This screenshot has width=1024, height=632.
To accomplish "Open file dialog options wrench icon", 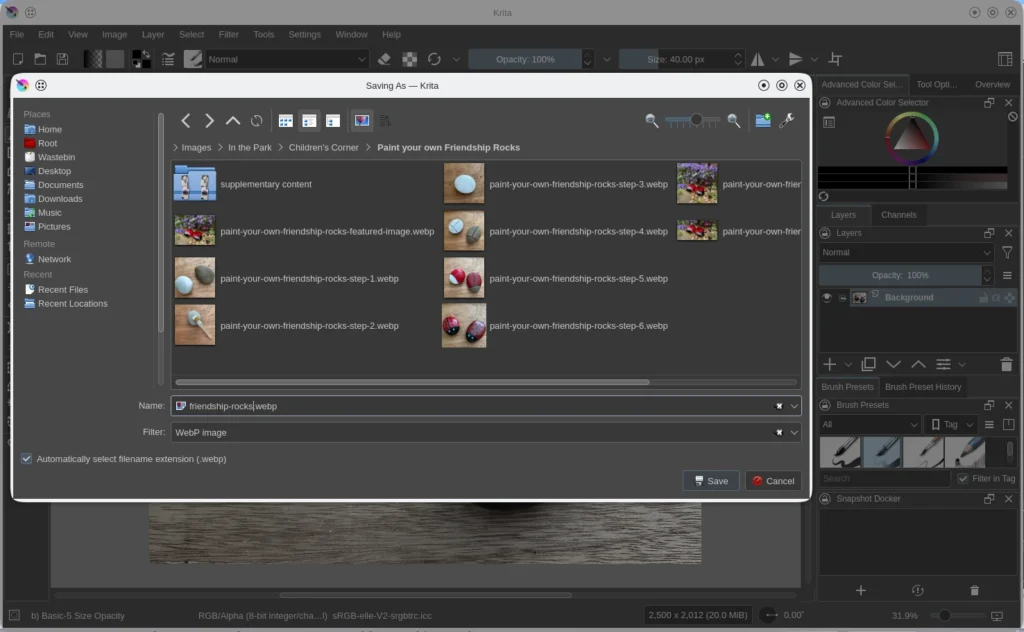I will pos(787,120).
